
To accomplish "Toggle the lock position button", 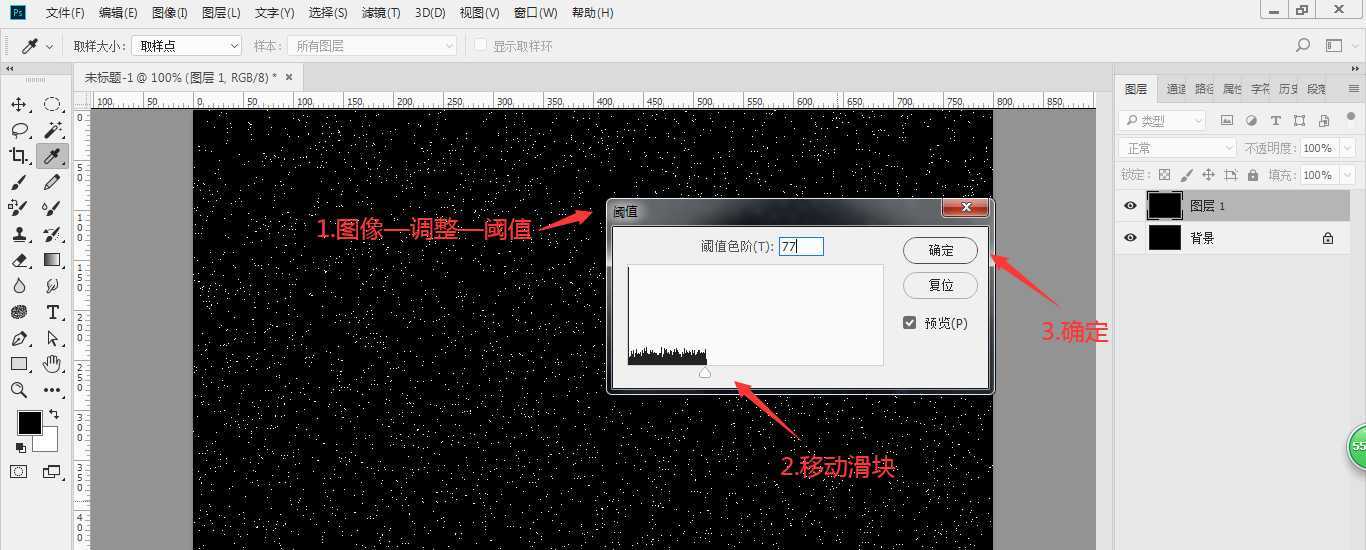I will pos(1208,175).
